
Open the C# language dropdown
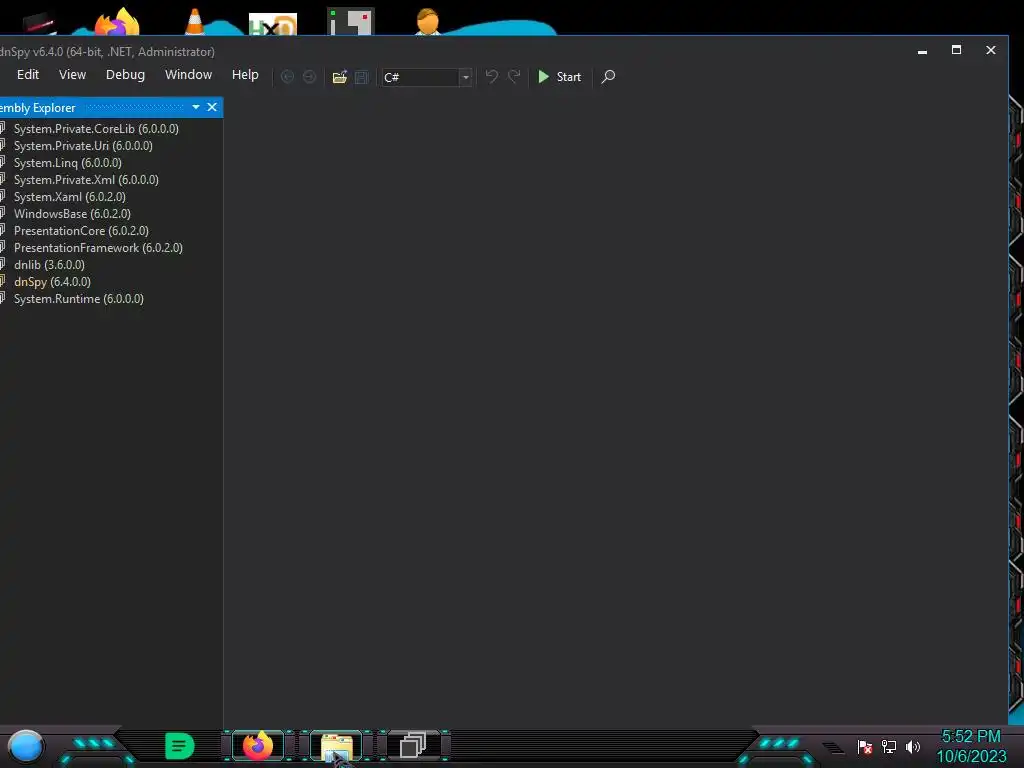click(x=466, y=77)
